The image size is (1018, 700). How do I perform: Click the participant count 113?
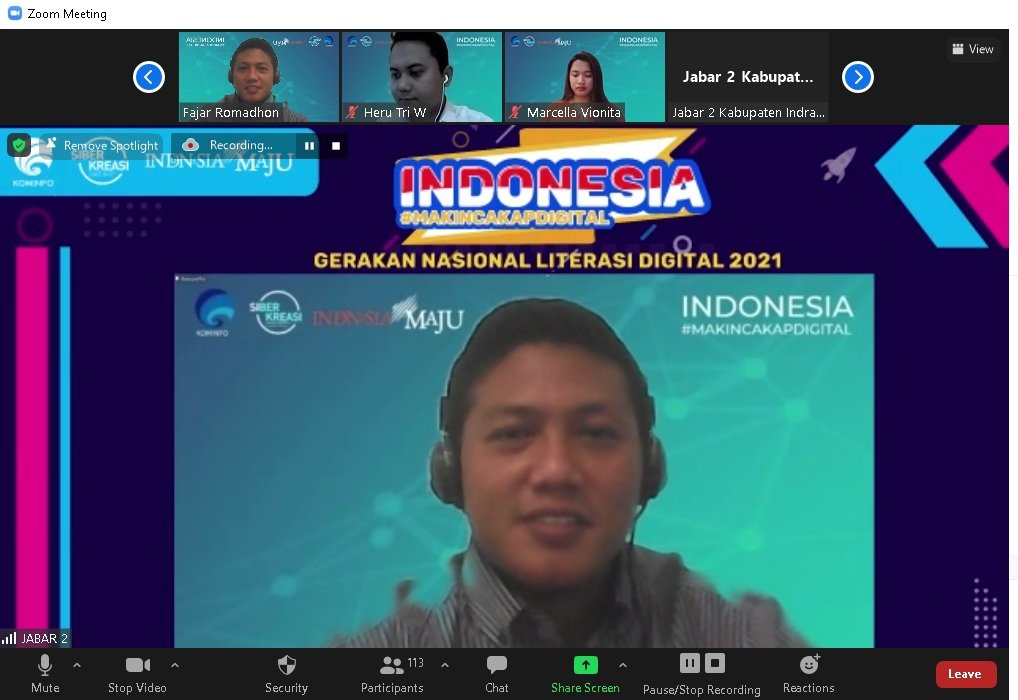coord(416,663)
